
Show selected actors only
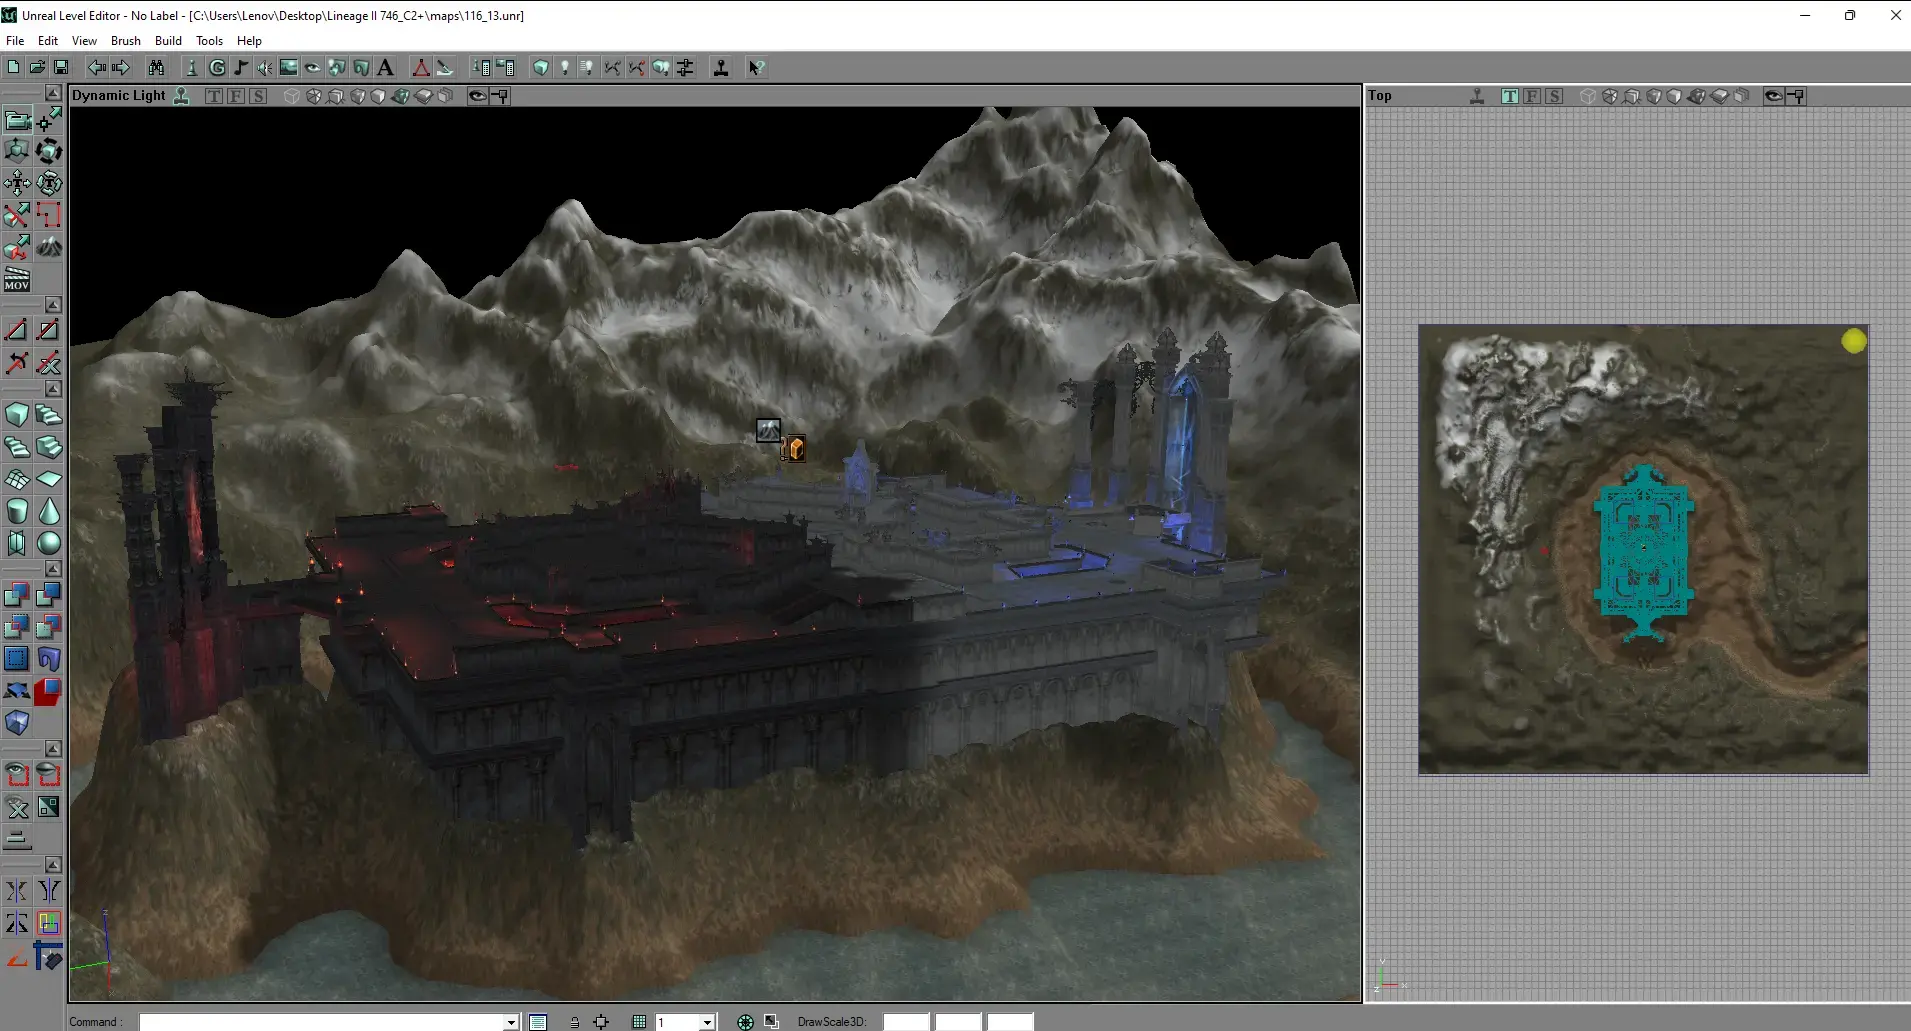(17, 775)
